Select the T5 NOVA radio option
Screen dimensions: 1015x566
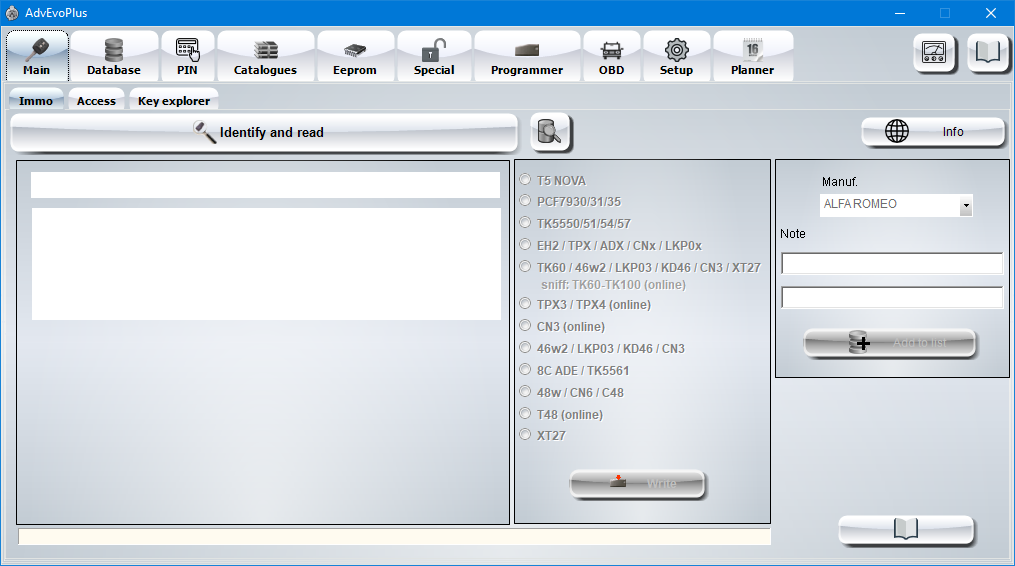click(525, 180)
